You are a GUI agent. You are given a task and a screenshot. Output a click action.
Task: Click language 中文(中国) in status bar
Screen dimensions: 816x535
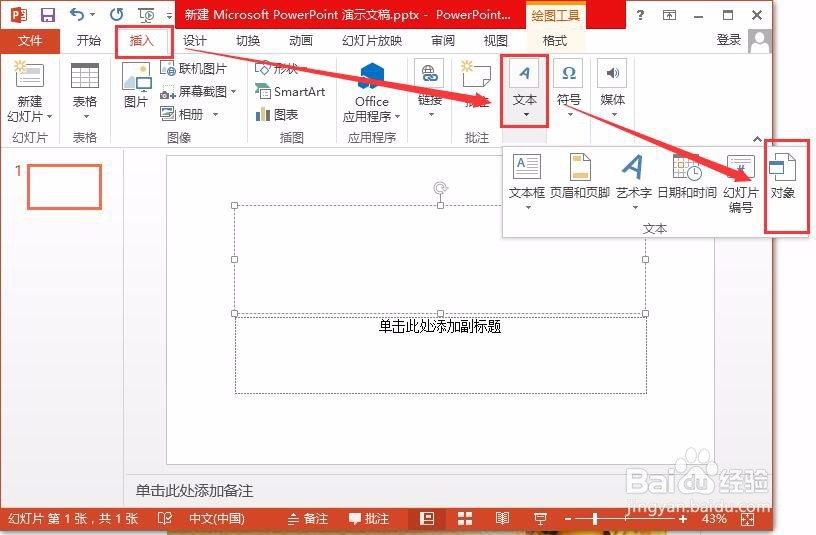point(216,518)
